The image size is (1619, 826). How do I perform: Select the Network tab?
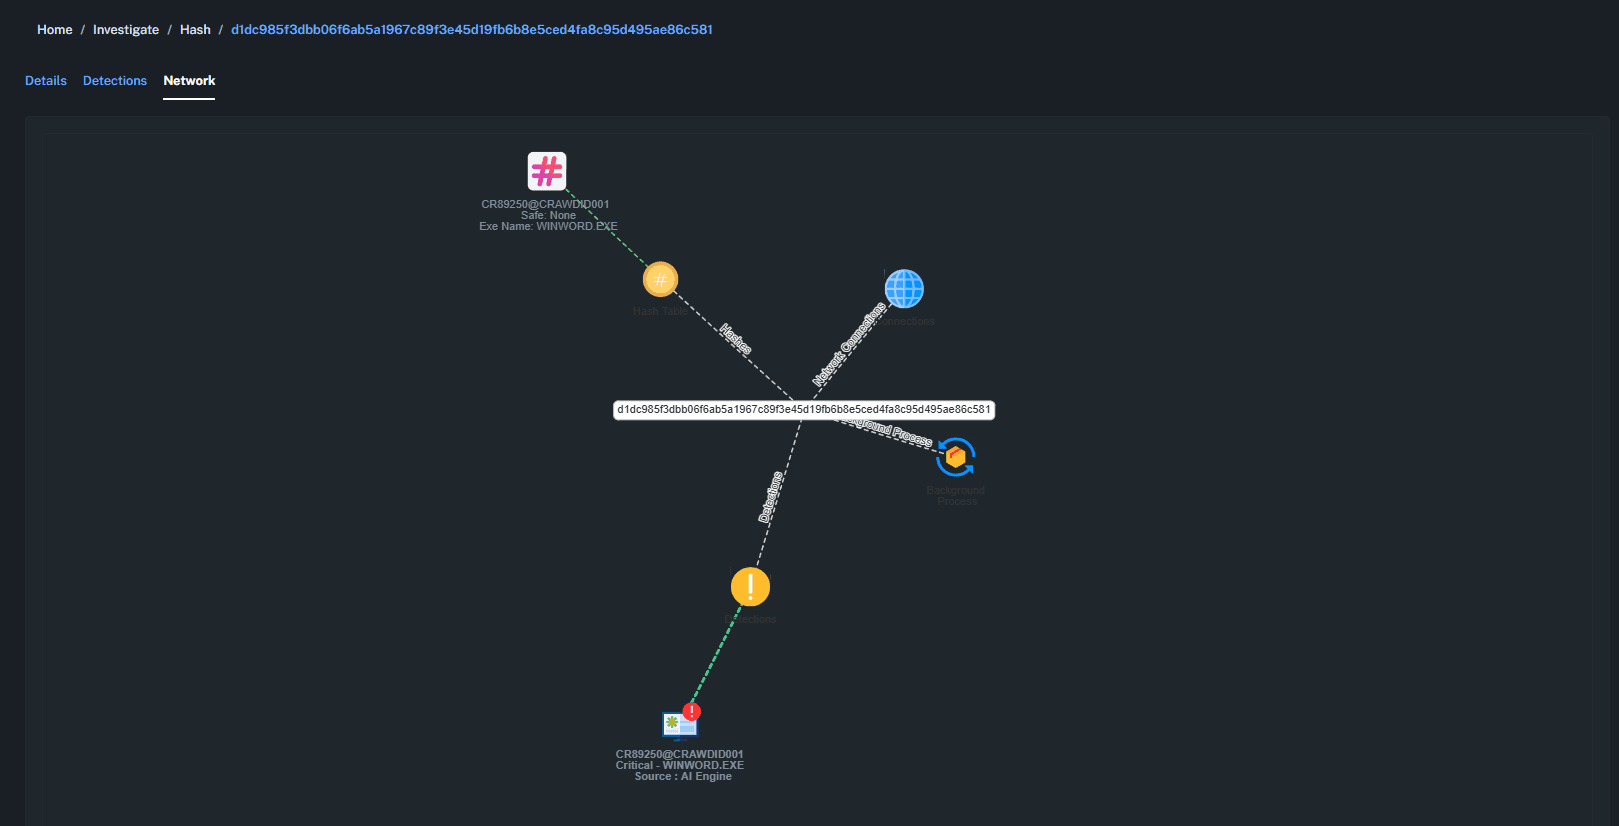coord(189,81)
